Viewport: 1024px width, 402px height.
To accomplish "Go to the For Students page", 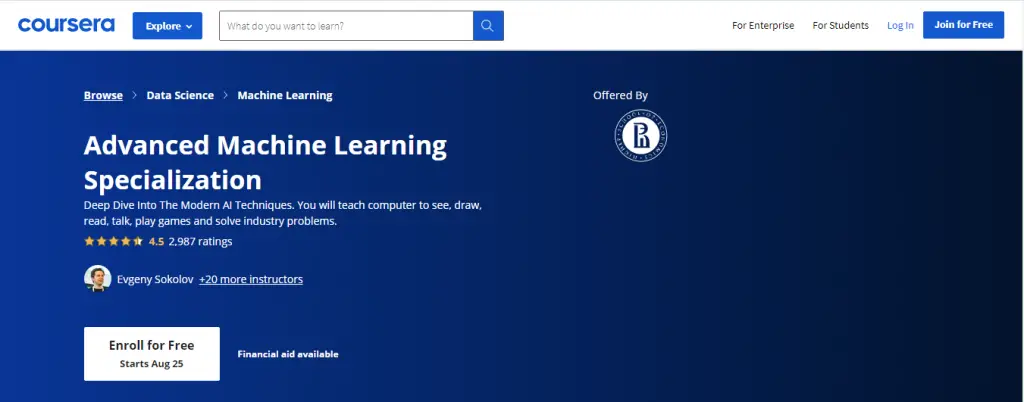I will (x=840, y=25).
